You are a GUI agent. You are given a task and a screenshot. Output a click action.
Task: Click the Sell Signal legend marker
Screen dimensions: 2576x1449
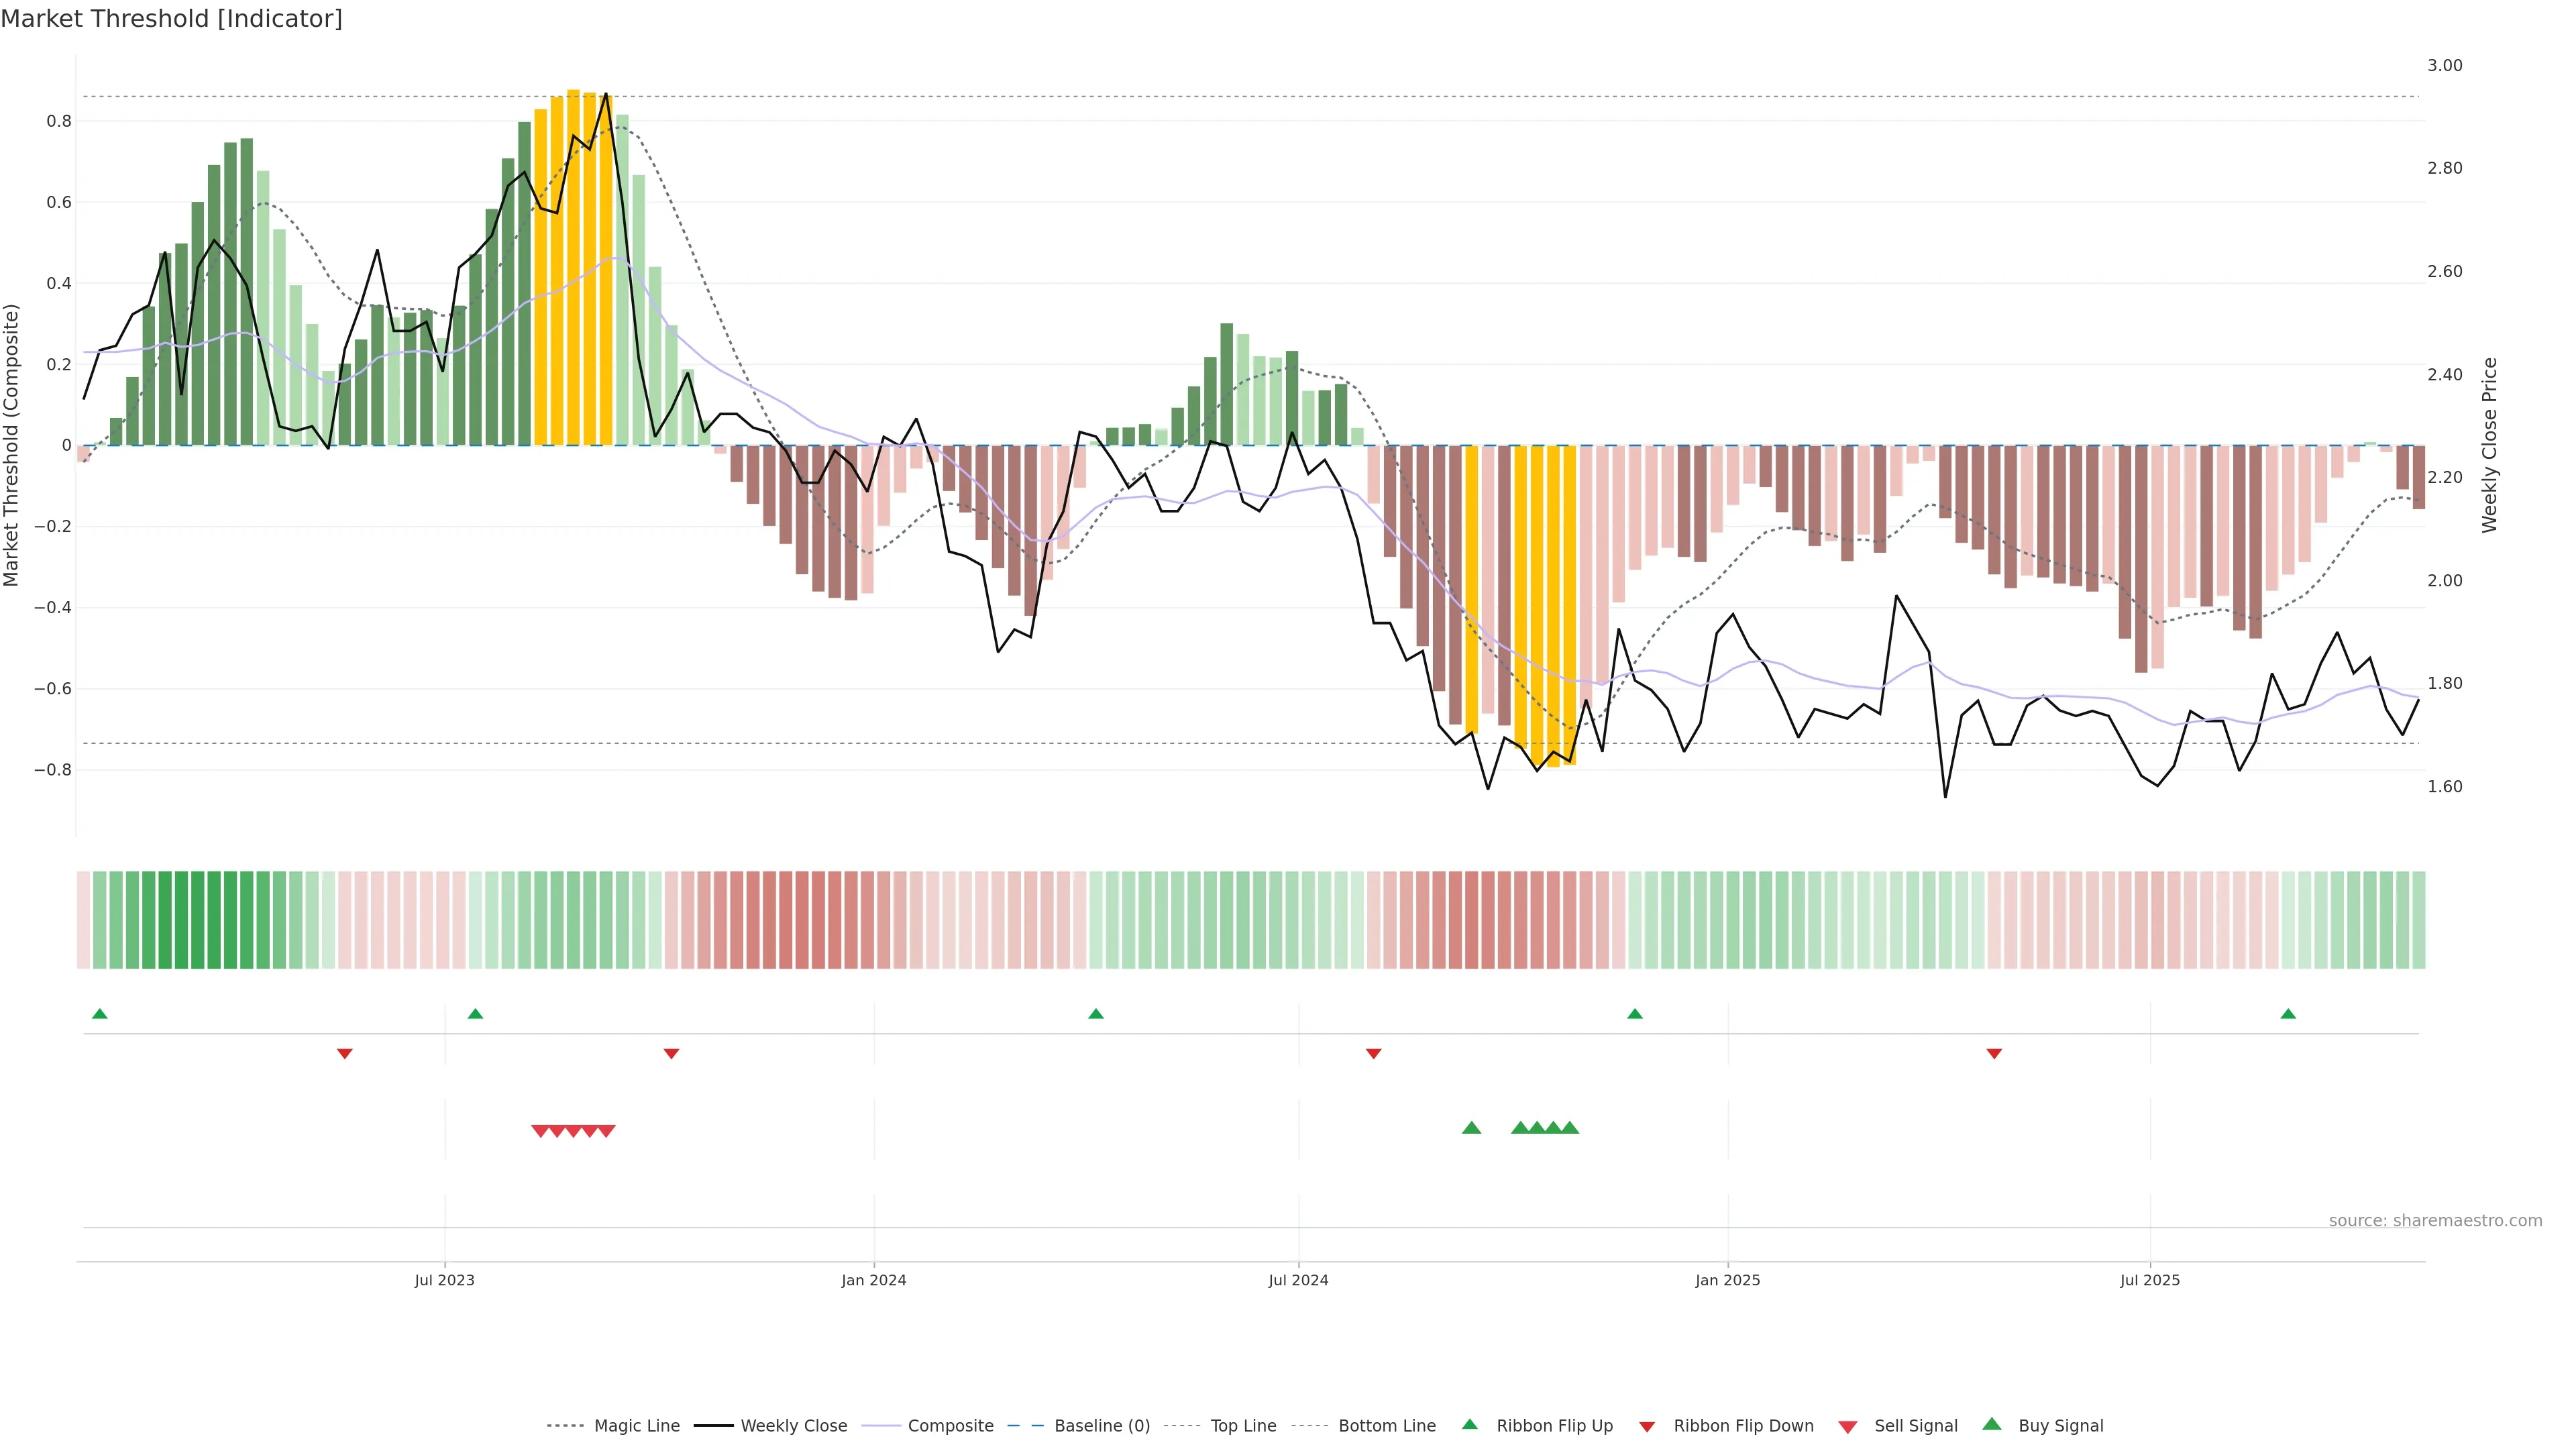(x=1847, y=1426)
